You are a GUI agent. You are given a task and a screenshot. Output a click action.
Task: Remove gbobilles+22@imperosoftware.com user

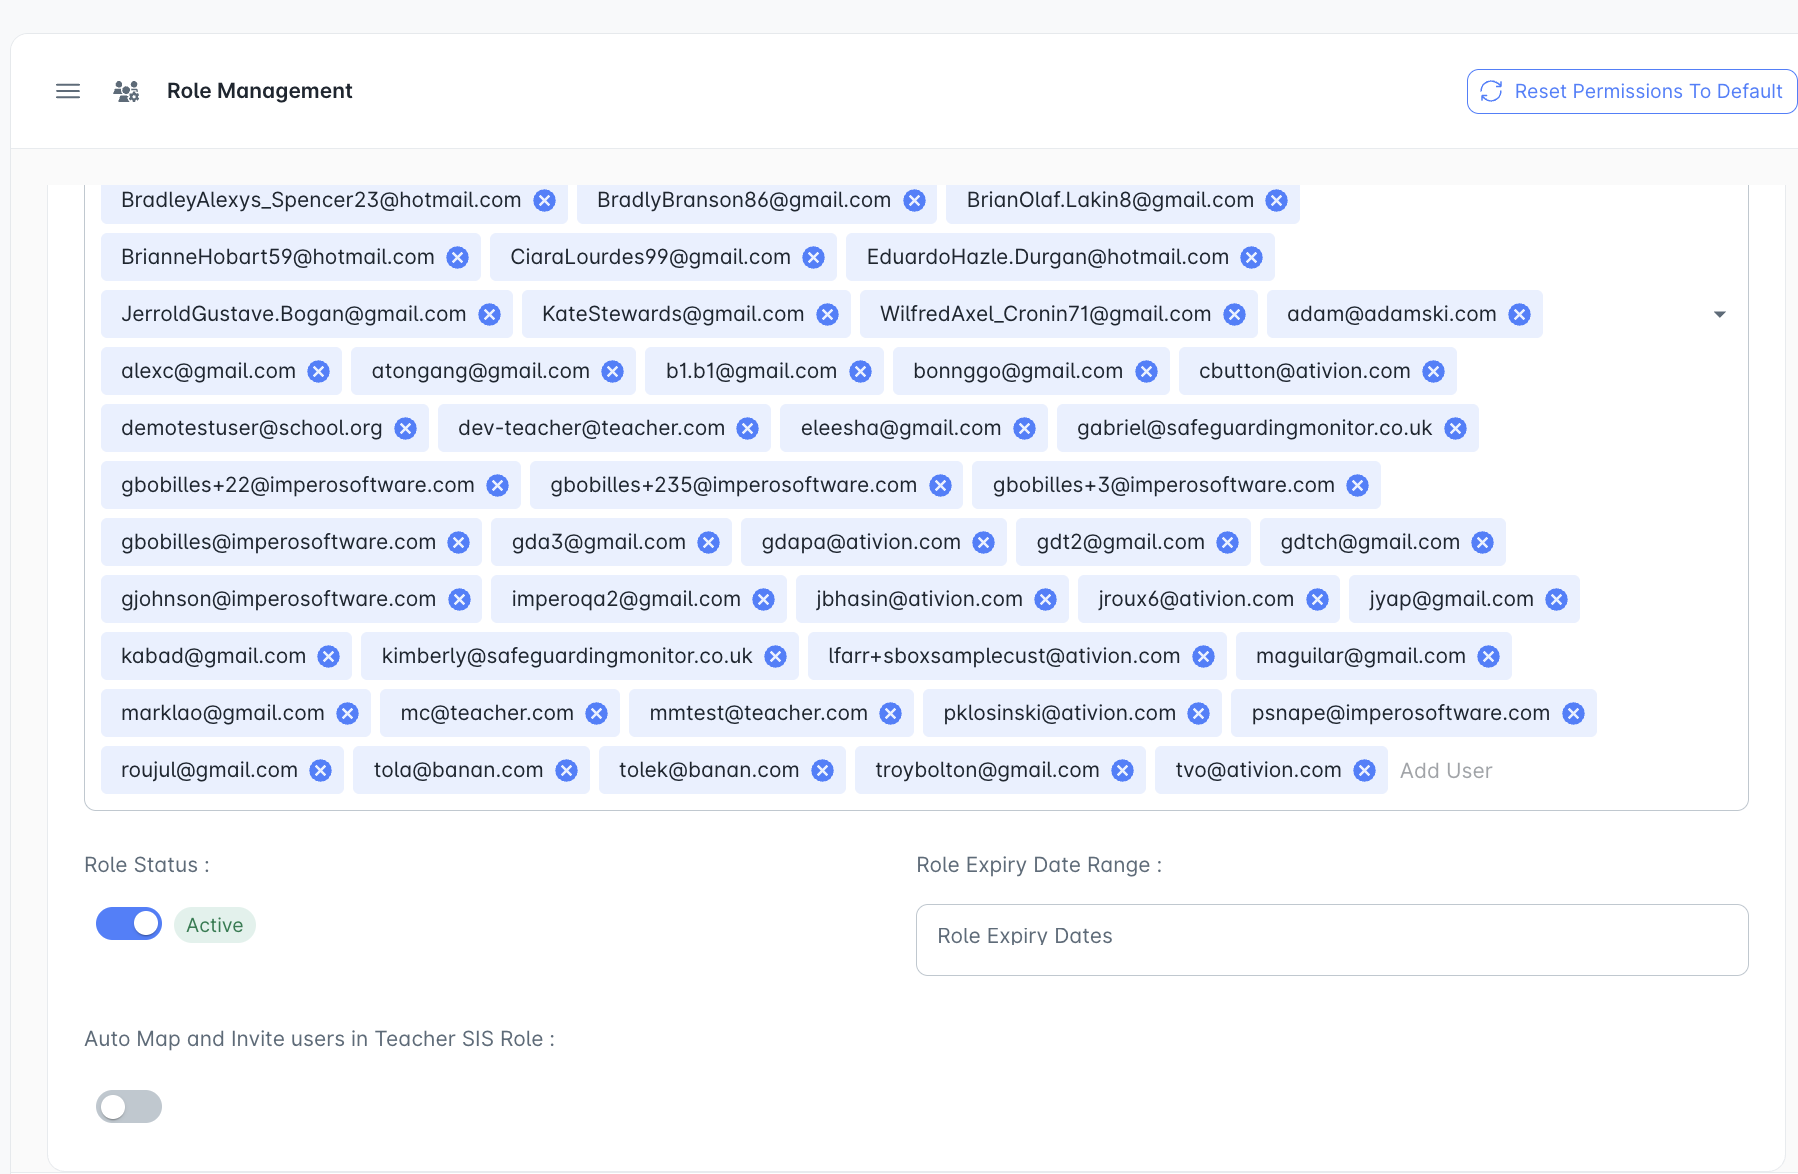coord(498,486)
